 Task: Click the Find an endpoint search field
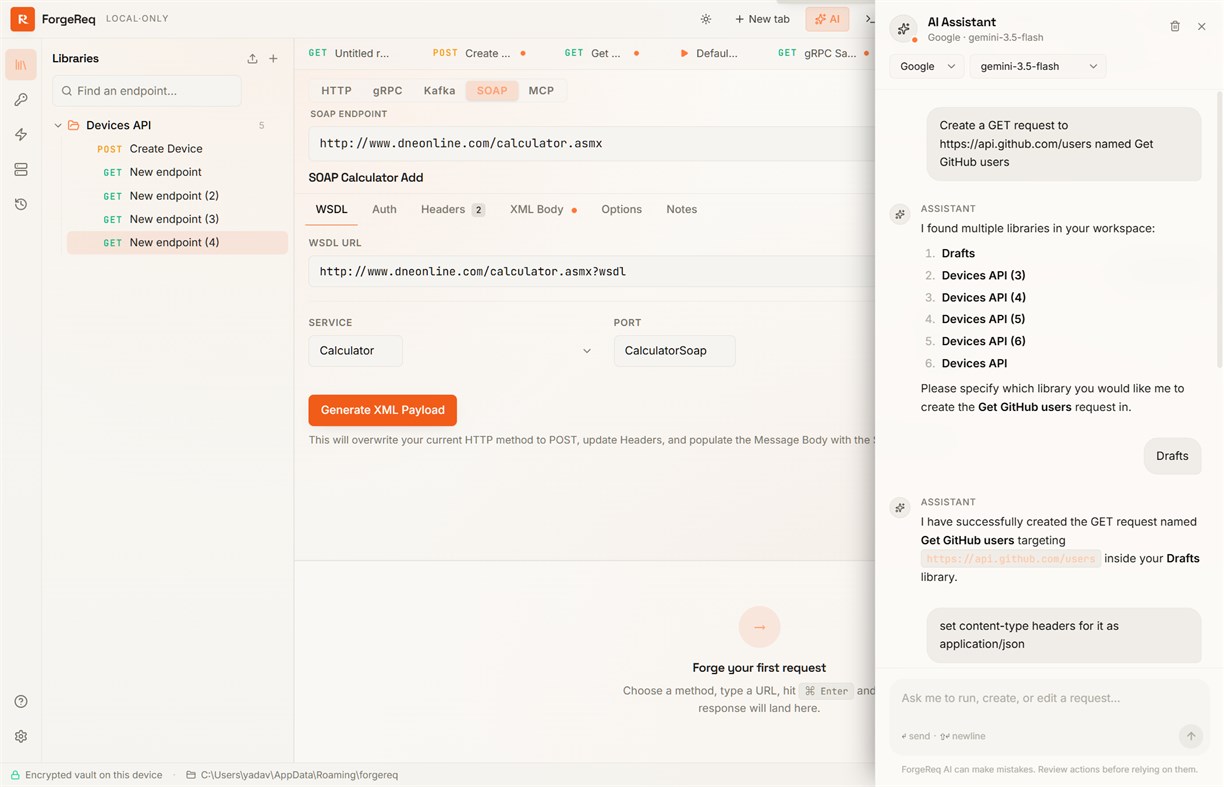pos(147,91)
